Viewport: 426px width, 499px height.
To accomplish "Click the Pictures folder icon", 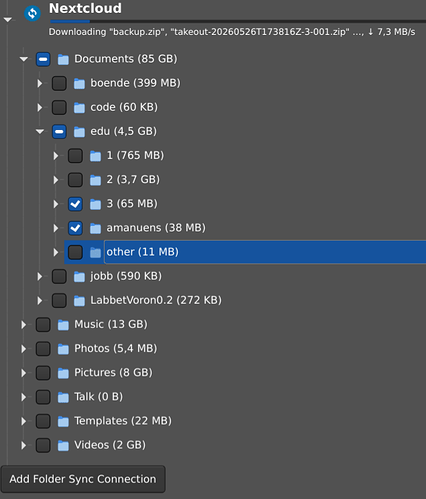I will tap(63, 373).
